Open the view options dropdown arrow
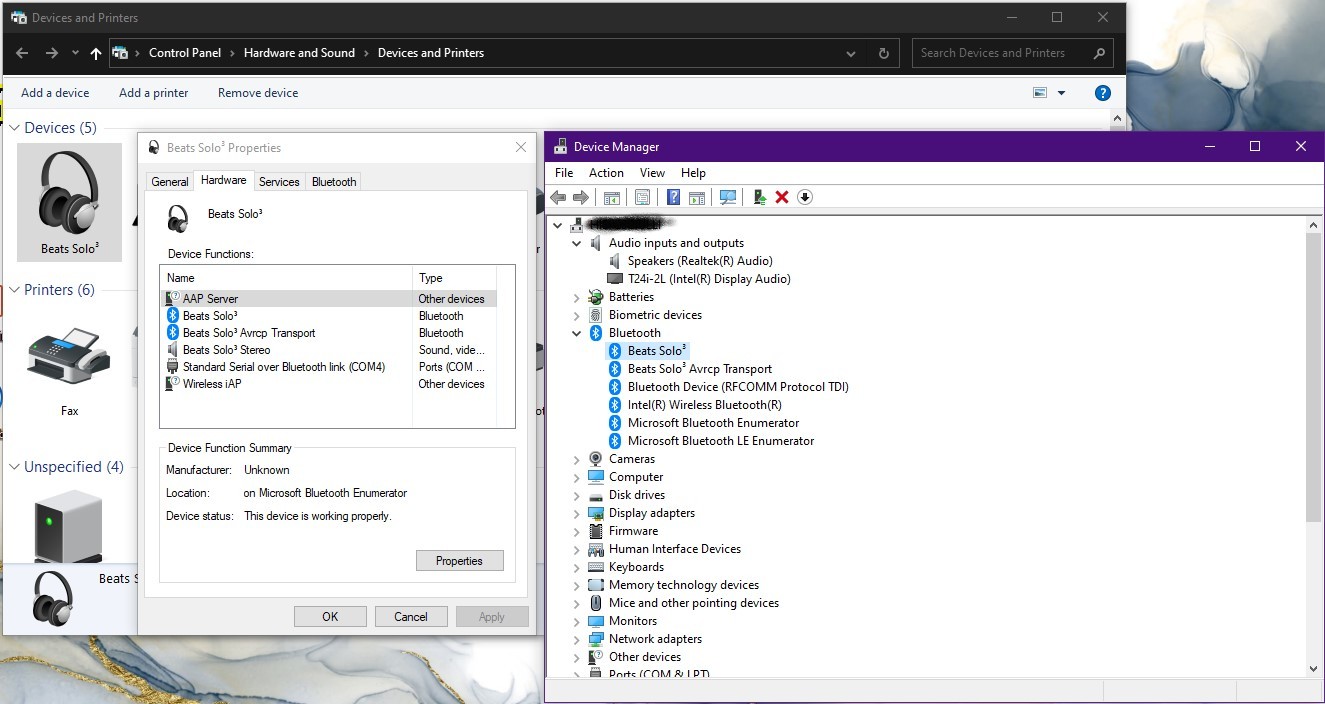This screenshot has height=704, width=1325. click(x=1061, y=93)
